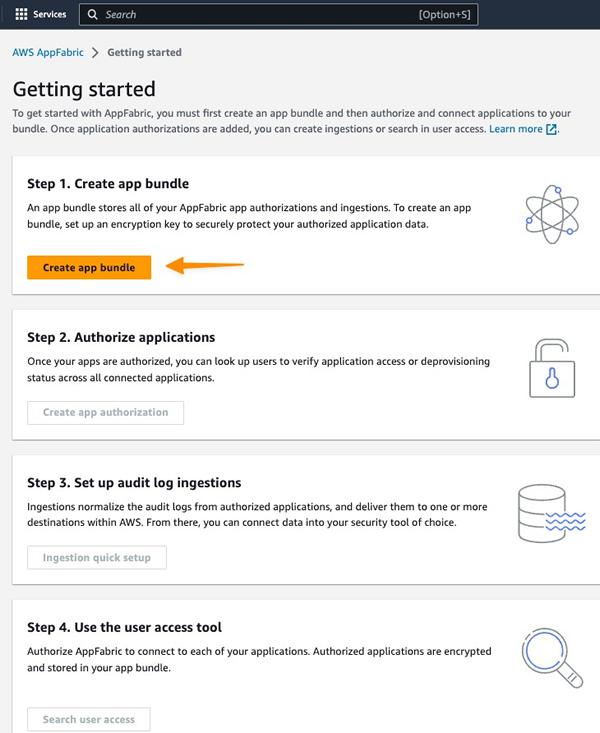
Task: Focus the top Search input field
Action: tap(260, 15)
